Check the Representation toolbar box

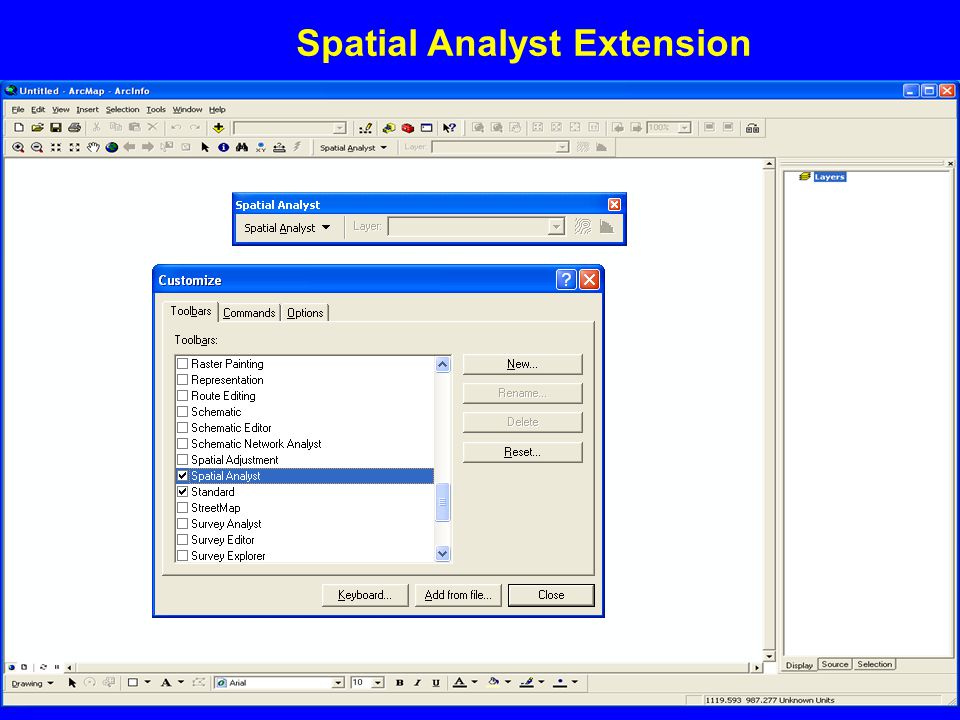(182, 380)
